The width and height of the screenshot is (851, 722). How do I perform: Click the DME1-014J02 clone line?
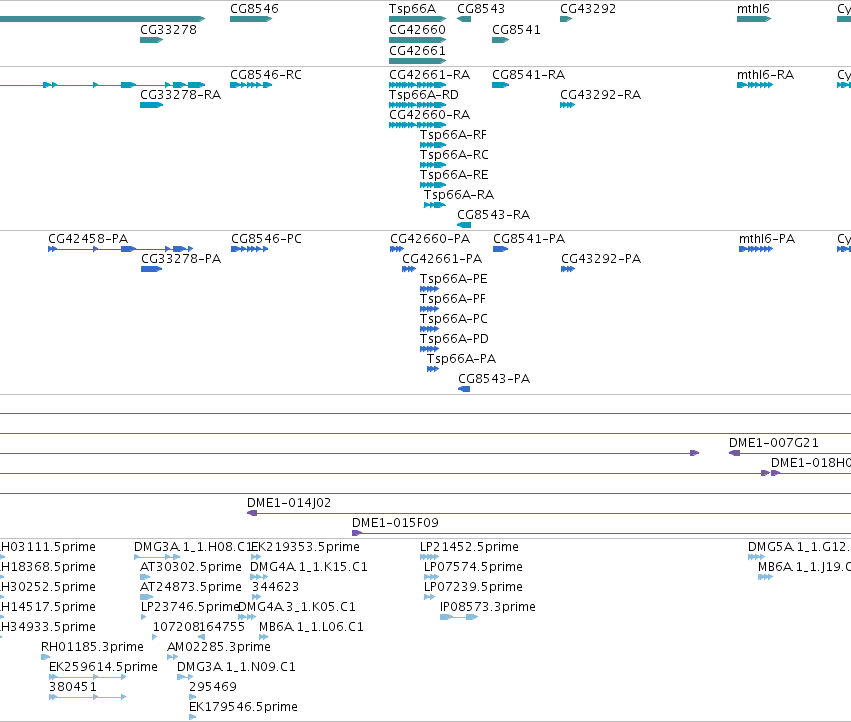point(549,513)
